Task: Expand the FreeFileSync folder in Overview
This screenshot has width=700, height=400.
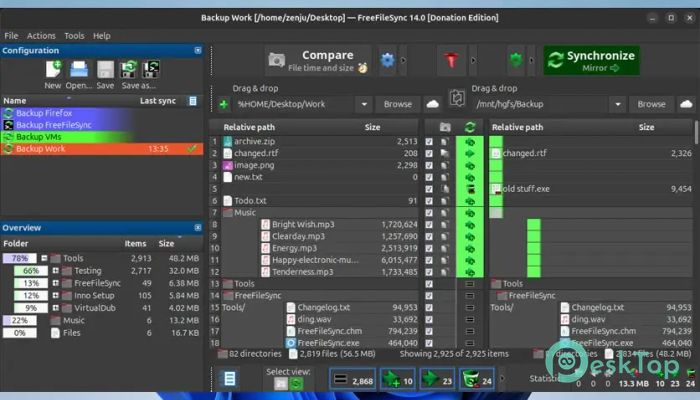Action: [x=55, y=283]
